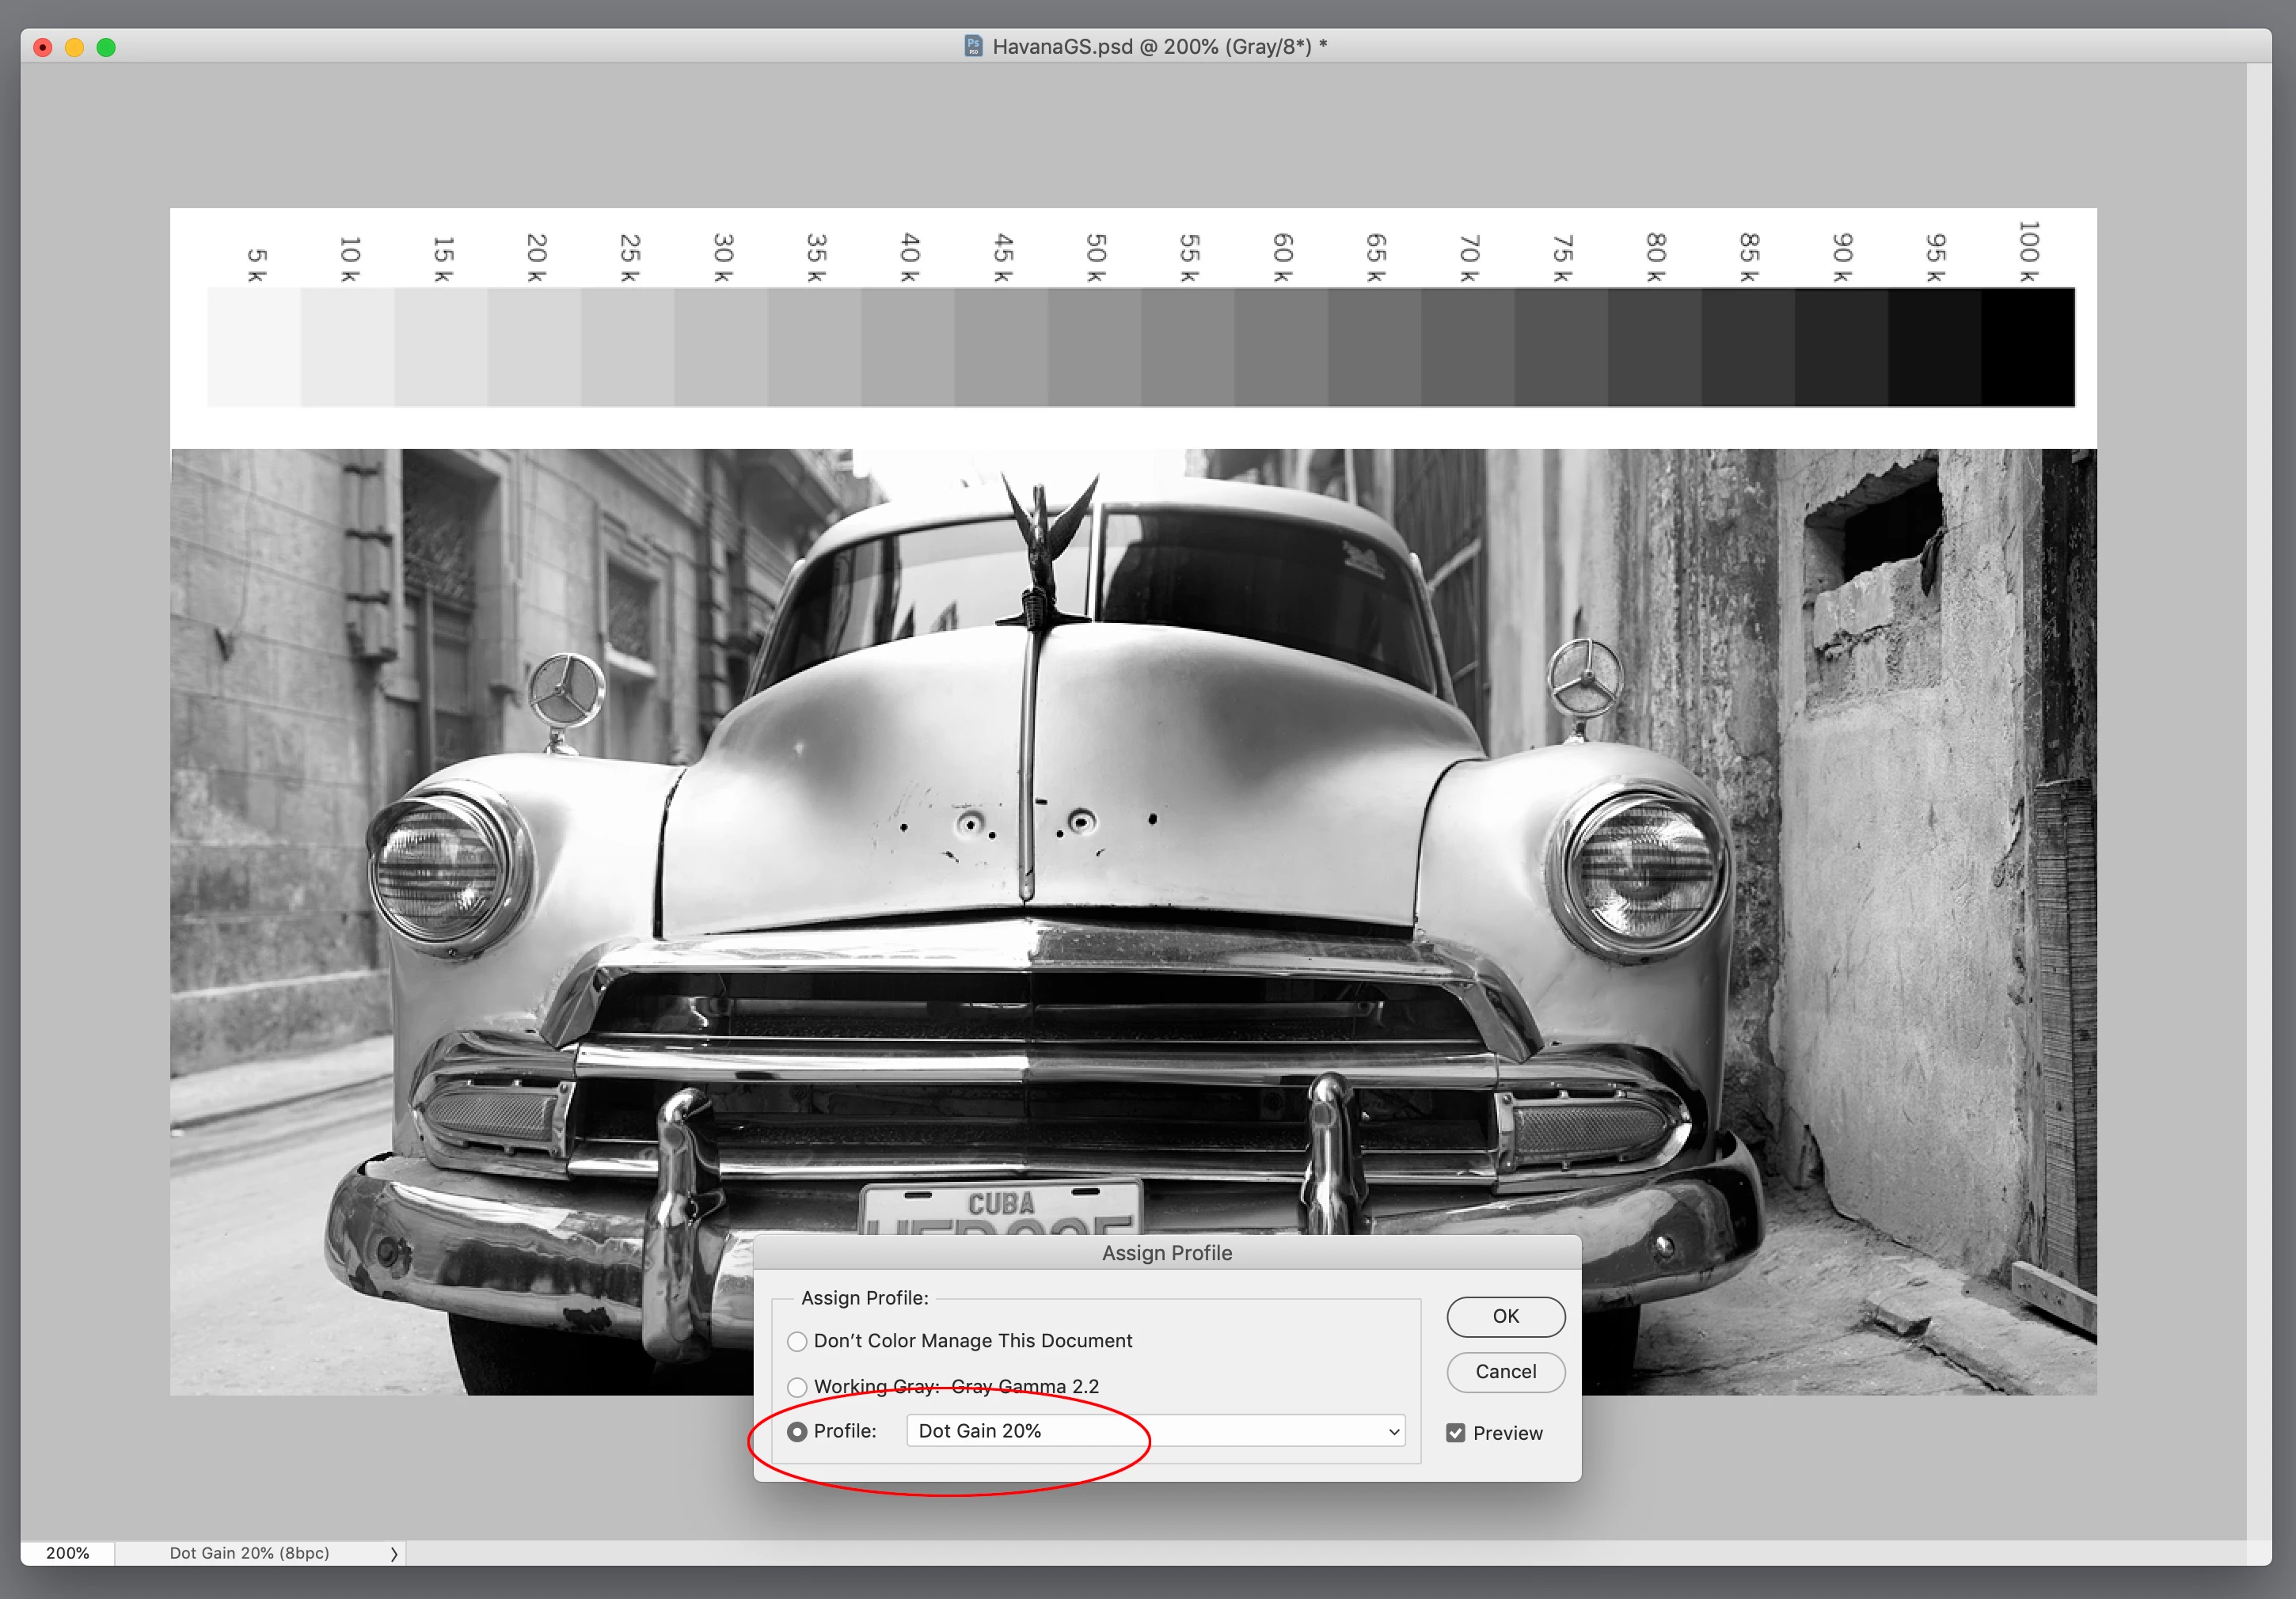Toggle the Preview checkbox
Screen dimensions: 2296x1599
click(1456, 1433)
